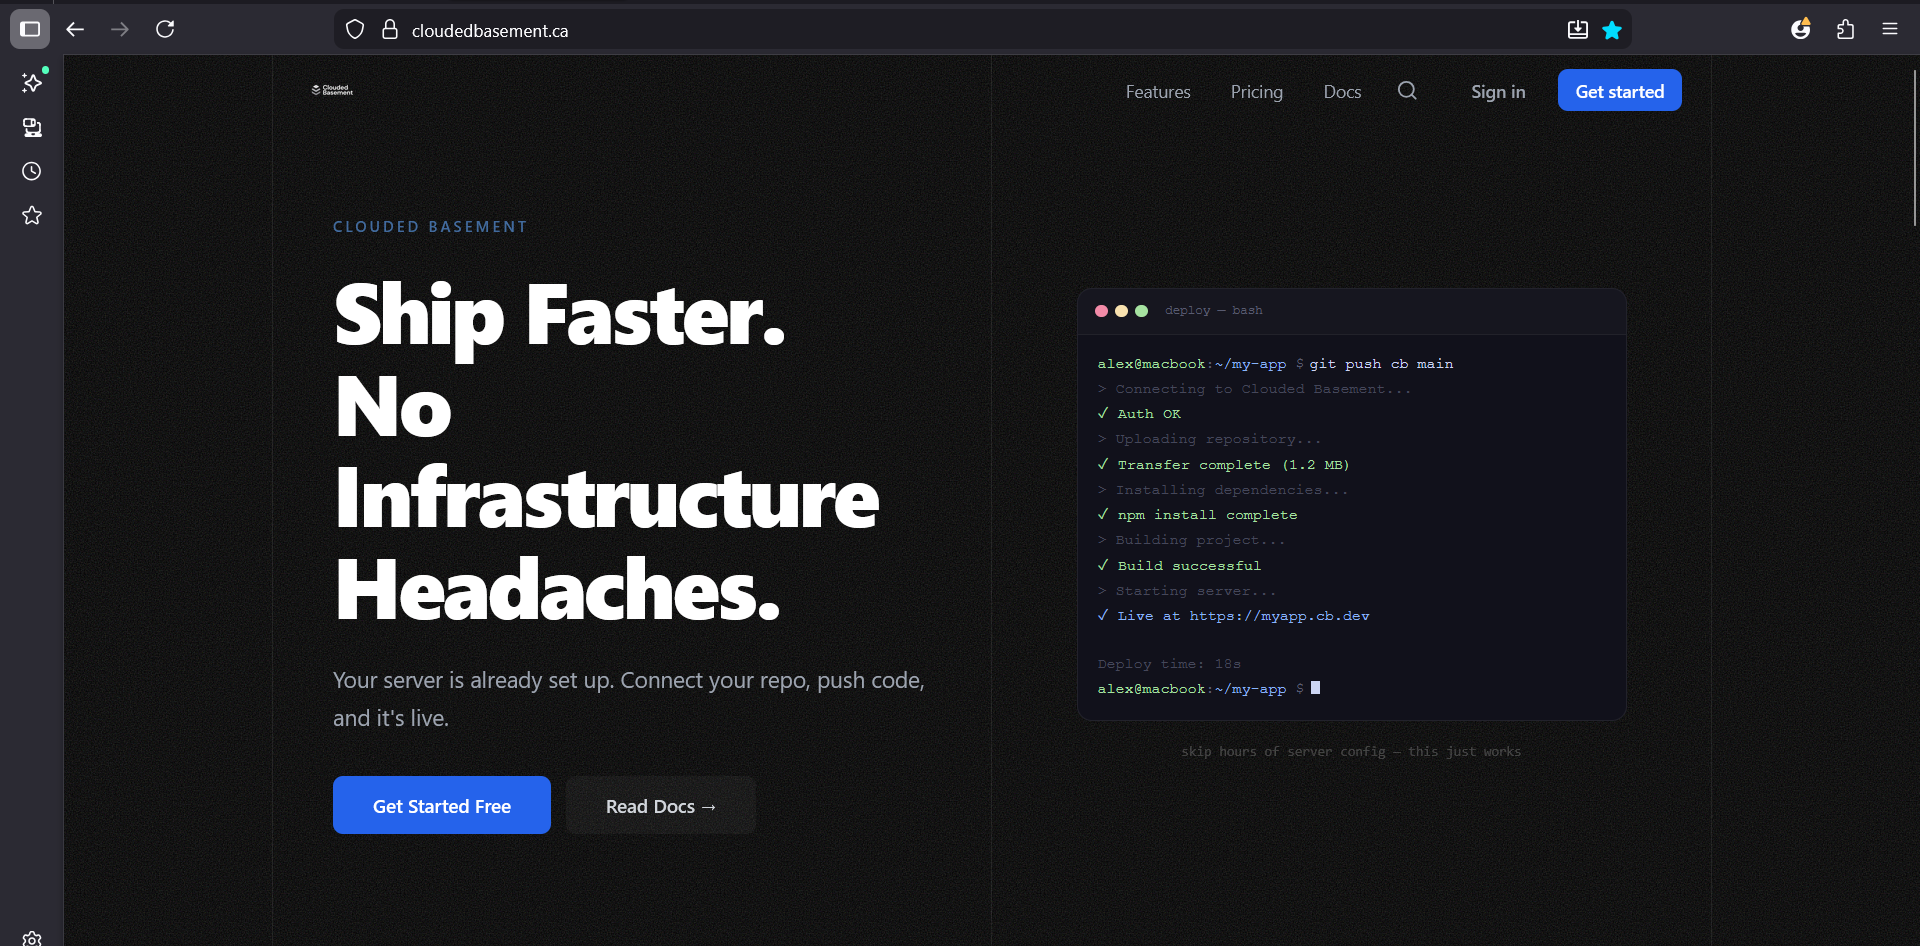This screenshot has width=1920, height=946.
Task: Click the Get Started Free button
Action: [x=441, y=805]
